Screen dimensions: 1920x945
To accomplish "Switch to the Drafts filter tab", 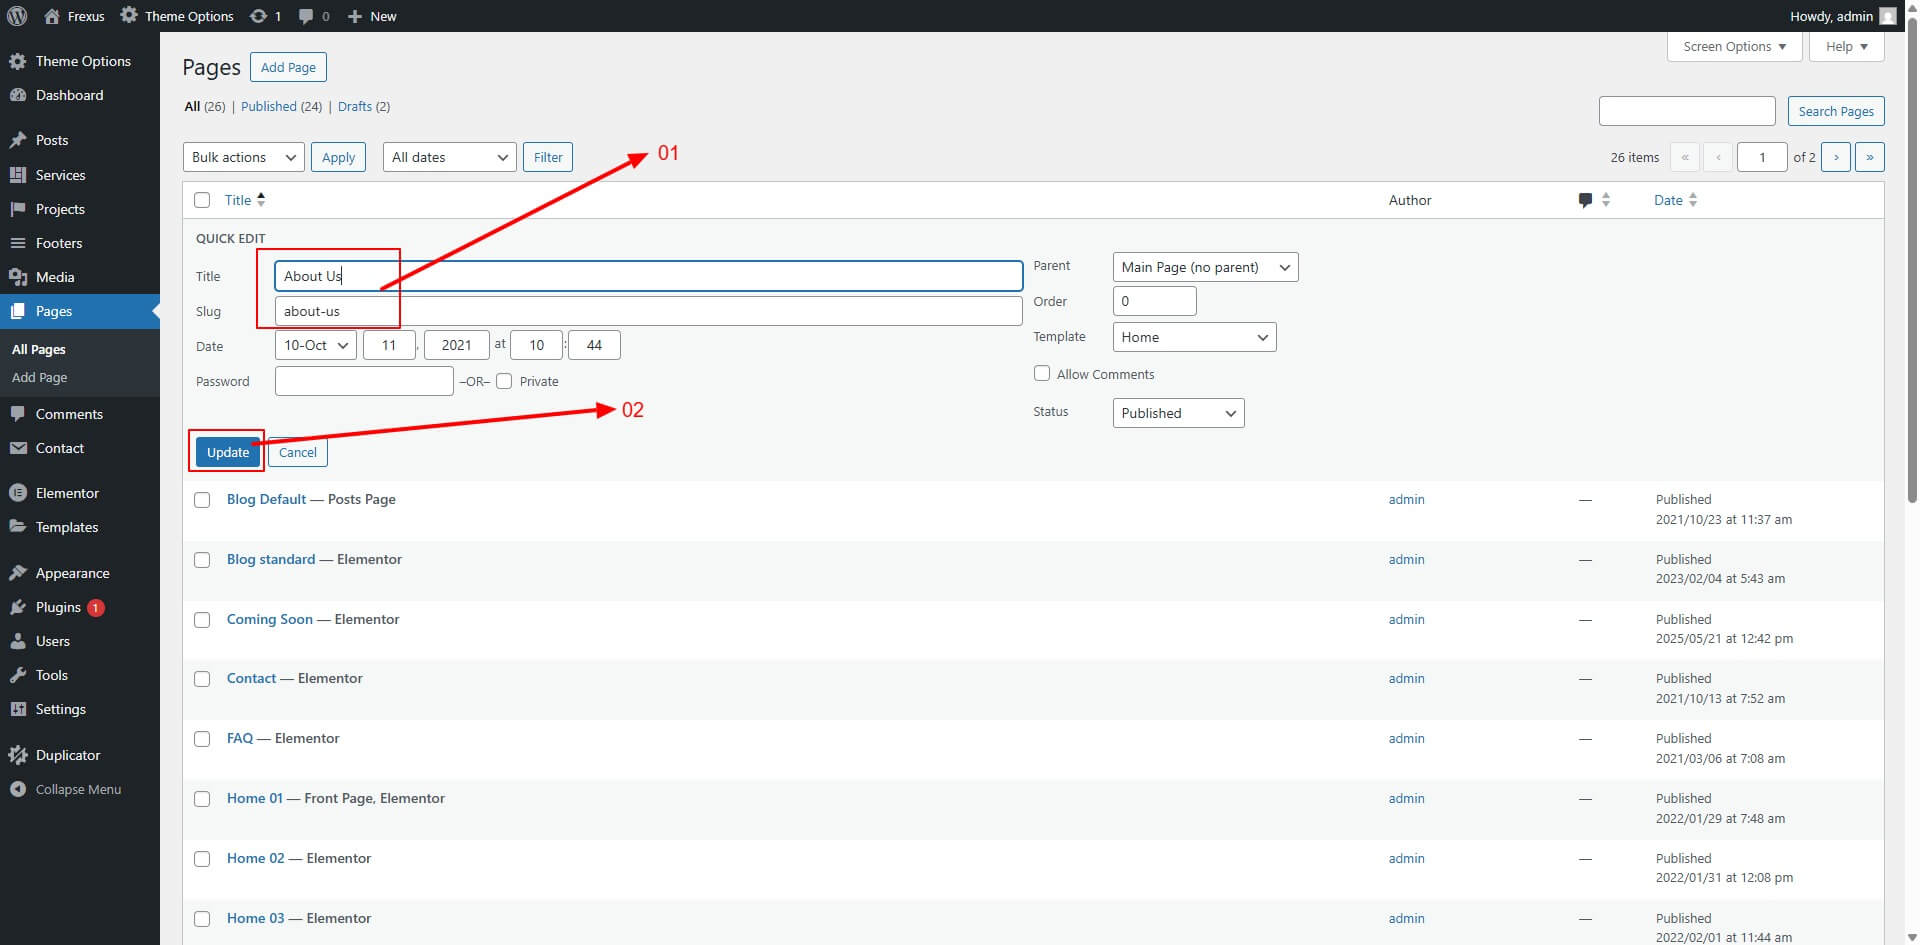I will pos(354,106).
